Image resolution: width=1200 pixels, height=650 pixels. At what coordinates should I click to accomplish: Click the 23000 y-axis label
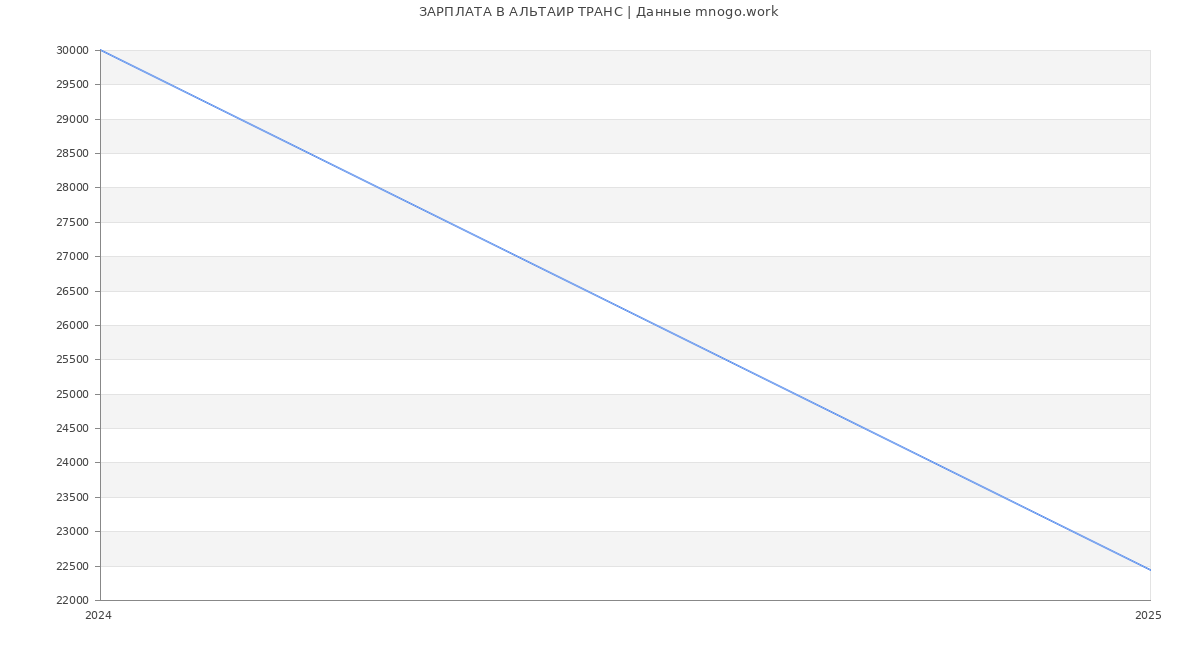[72, 531]
